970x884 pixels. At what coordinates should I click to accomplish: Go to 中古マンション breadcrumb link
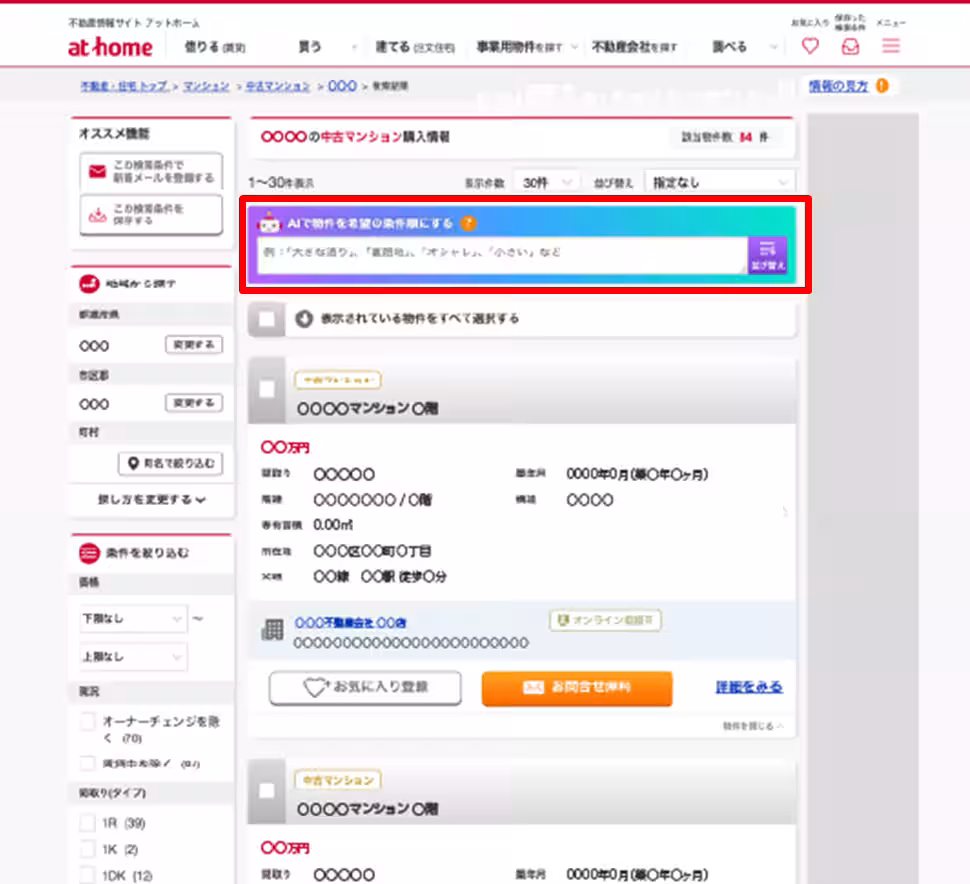click(x=278, y=86)
